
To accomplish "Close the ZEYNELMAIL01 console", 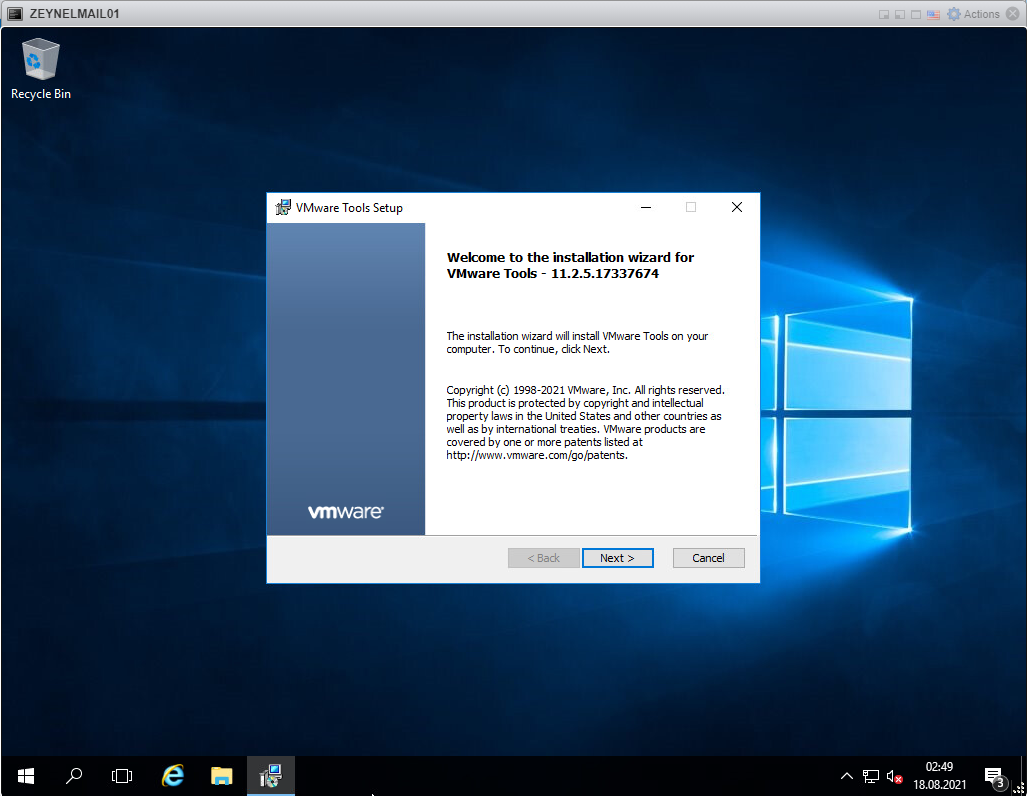I will pos(1013,14).
